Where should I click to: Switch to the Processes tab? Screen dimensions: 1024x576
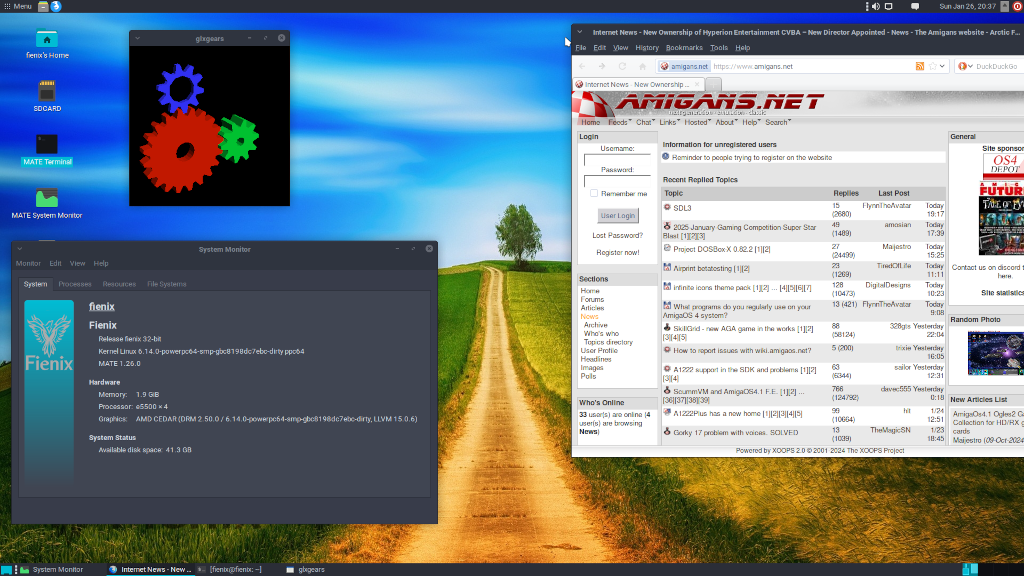[x=74, y=284]
